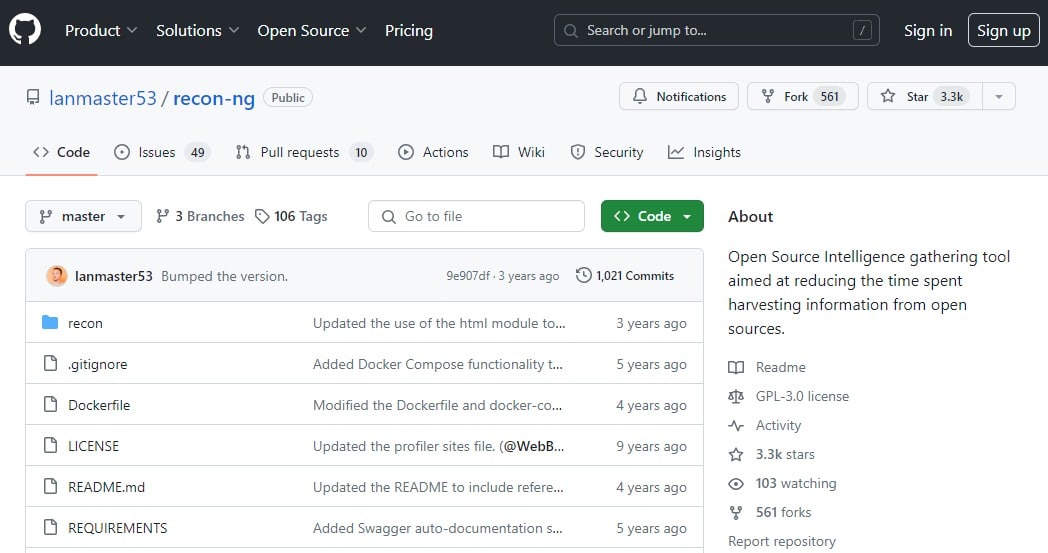This screenshot has width=1048, height=553.
Task: Click the Notifications bell button
Action: [x=678, y=96]
